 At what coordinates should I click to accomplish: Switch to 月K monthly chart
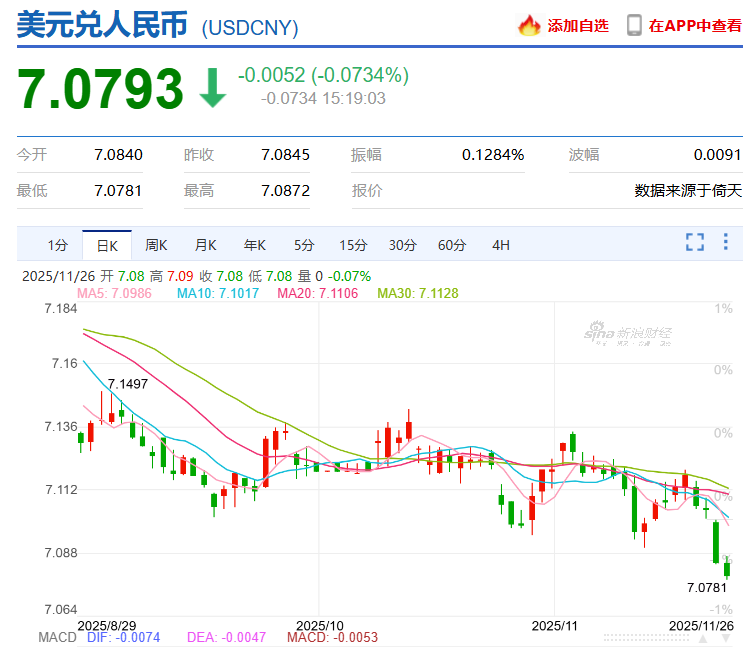[206, 245]
